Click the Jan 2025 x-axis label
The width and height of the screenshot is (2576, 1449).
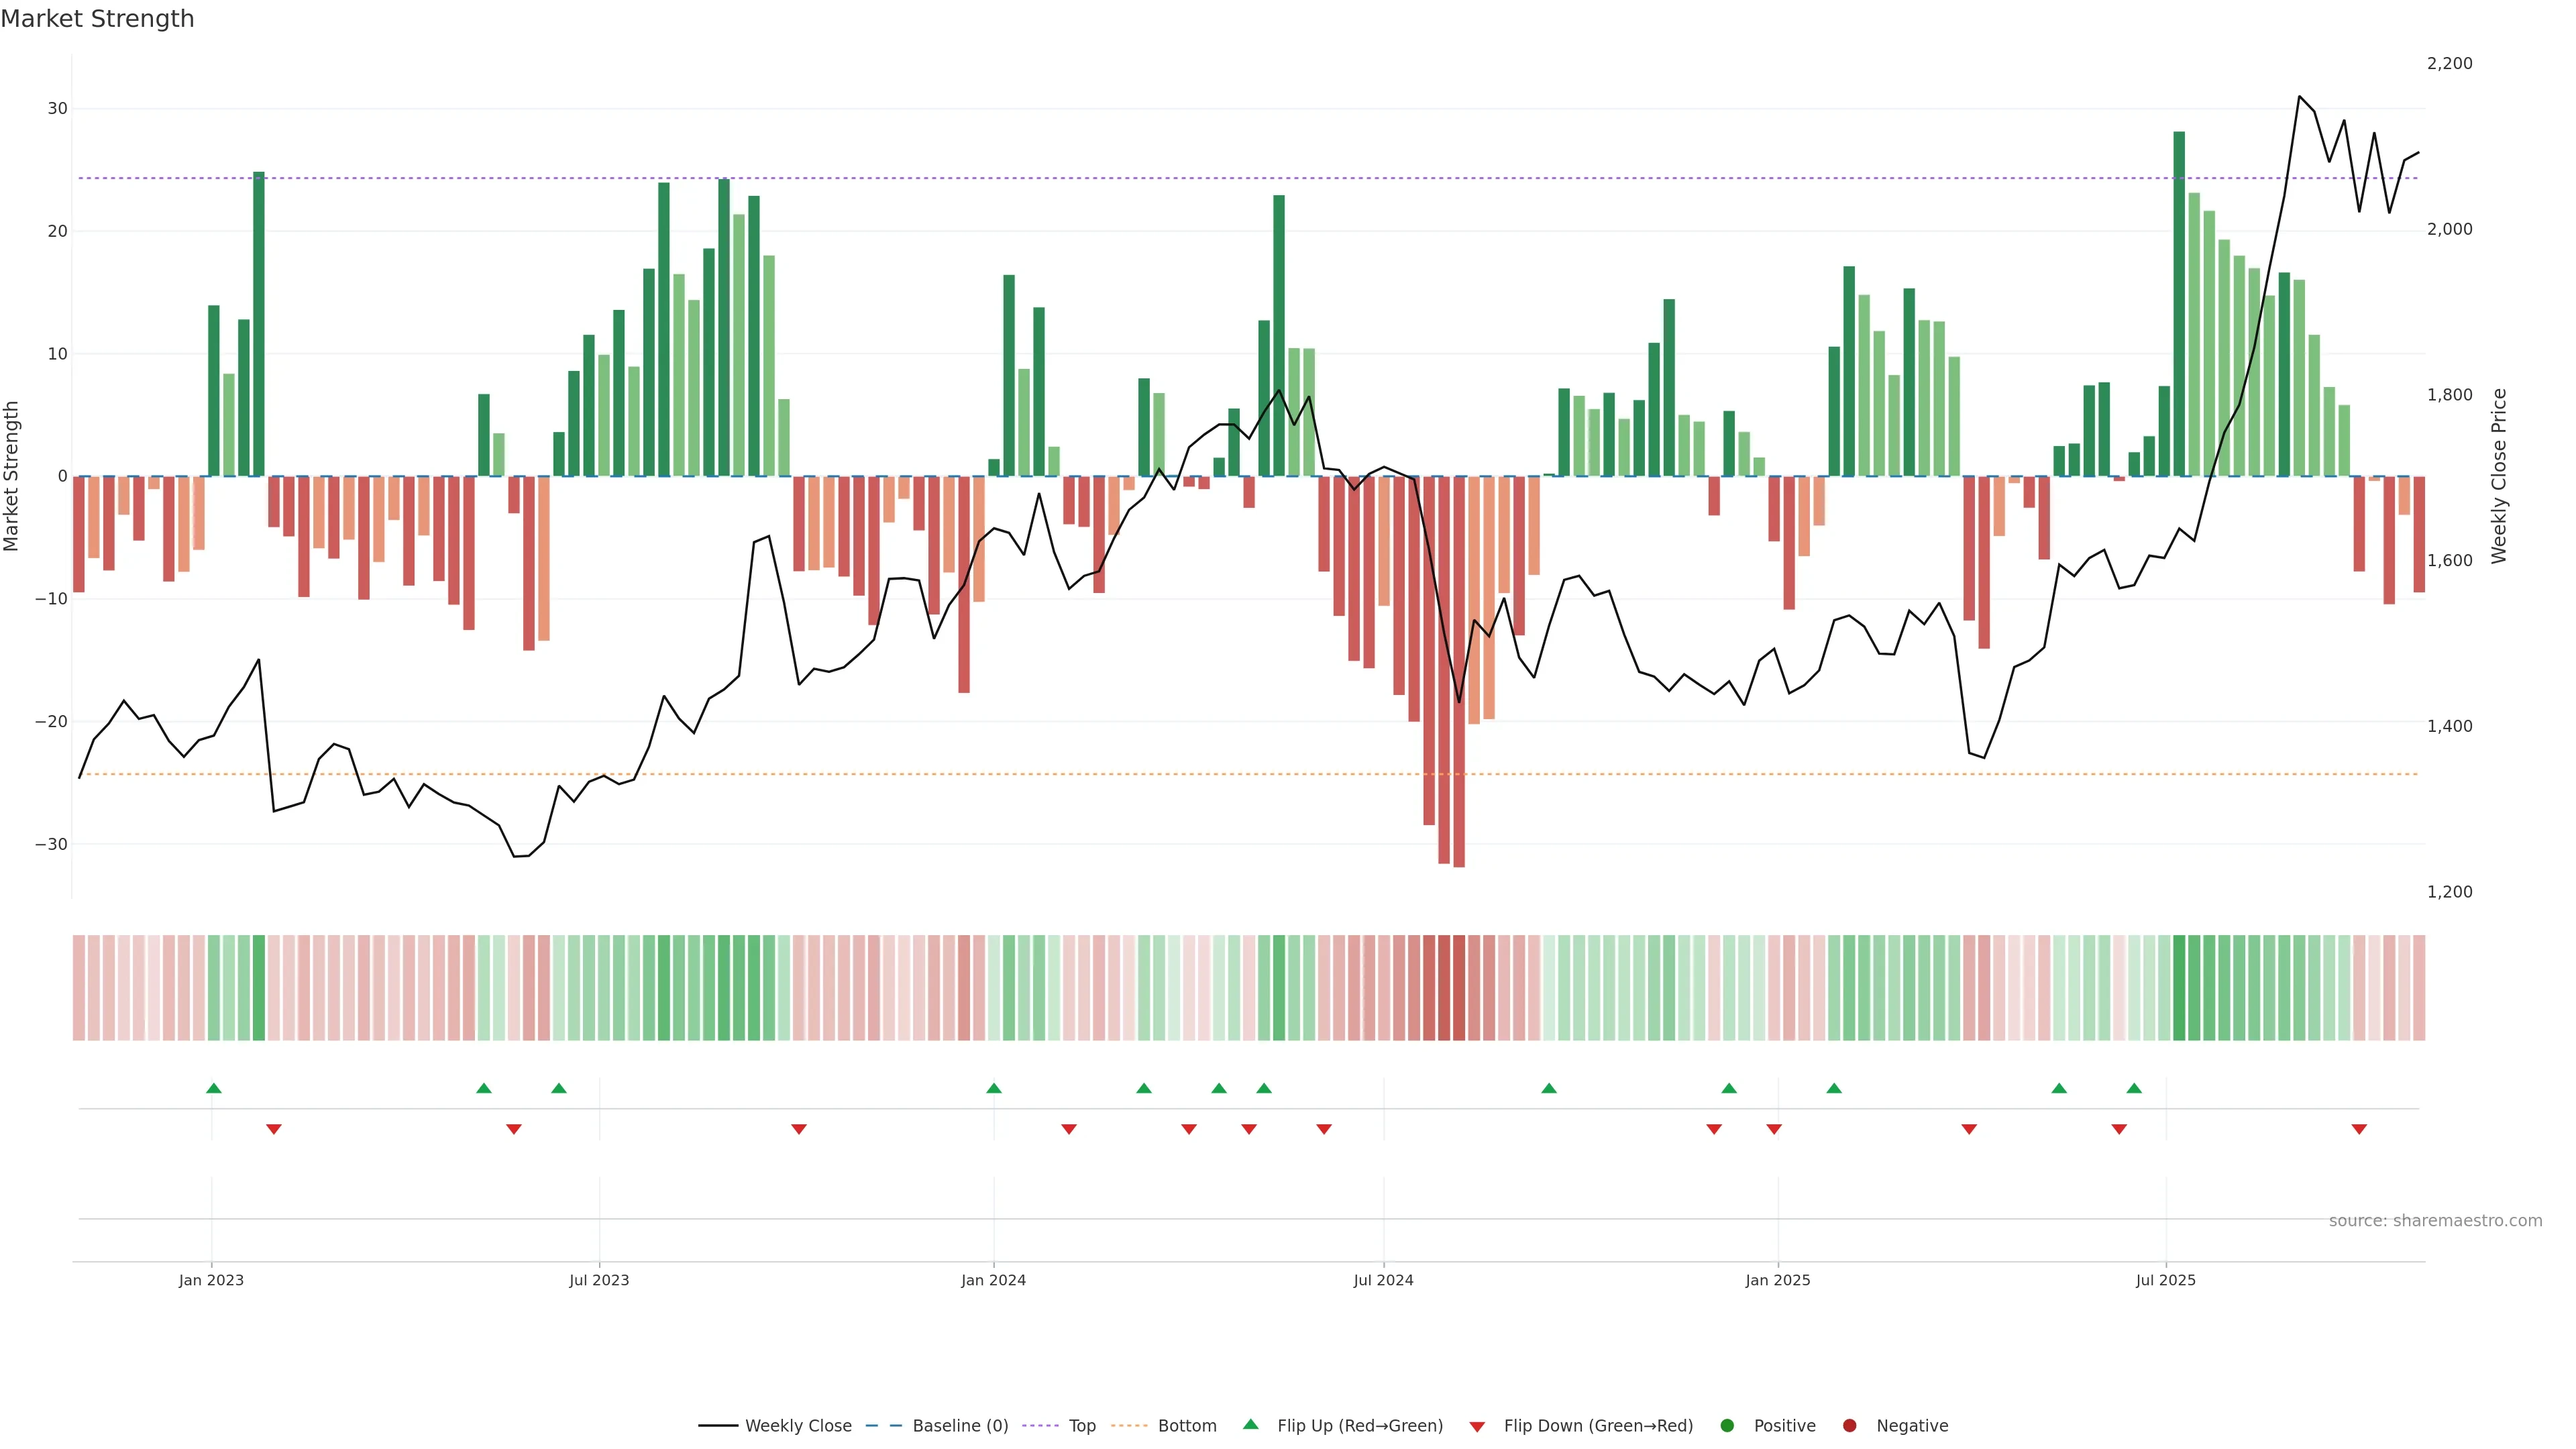[x=1777, y=1280]
